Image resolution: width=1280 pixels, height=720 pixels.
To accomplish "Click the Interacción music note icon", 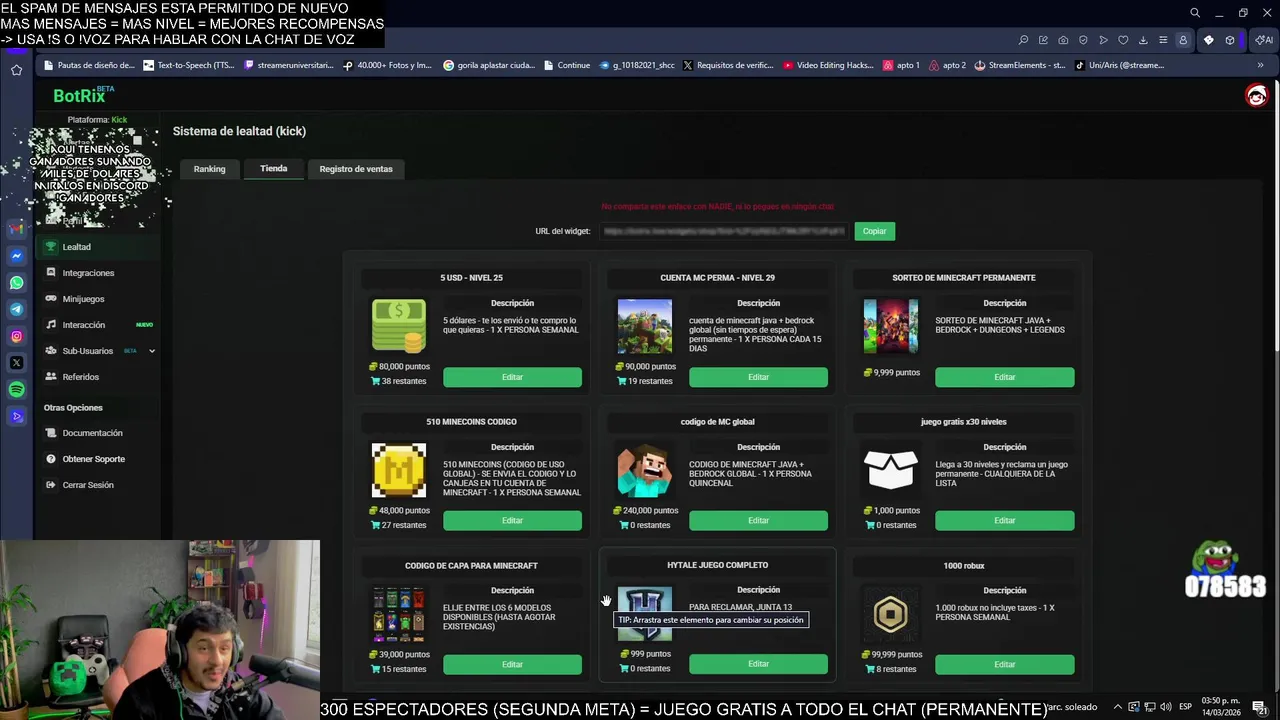I will click(x=51, y=324).
